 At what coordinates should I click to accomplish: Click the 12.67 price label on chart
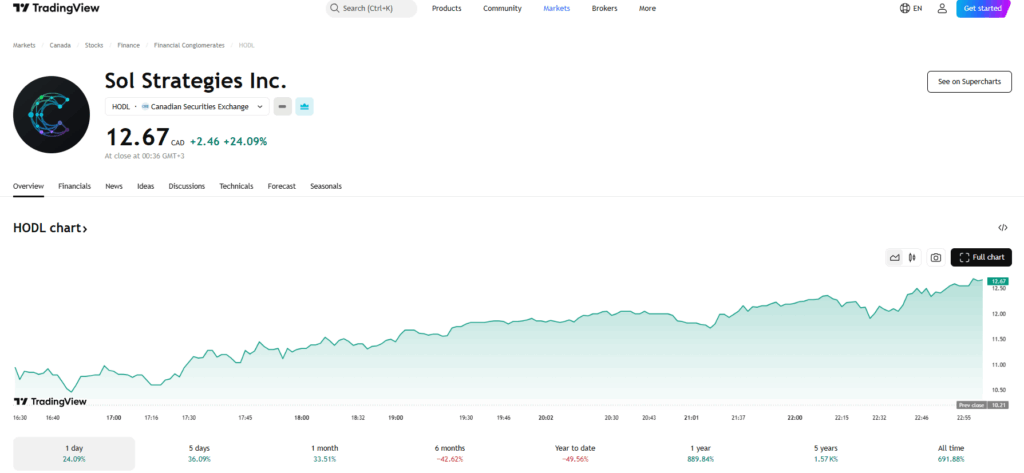(998, 281)
